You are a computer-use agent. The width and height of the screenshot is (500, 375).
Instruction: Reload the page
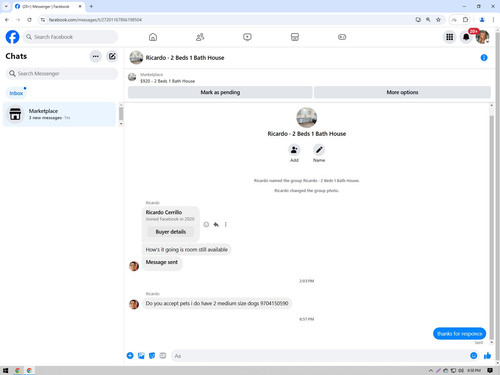pyautogui.click(x=29, y=20)
